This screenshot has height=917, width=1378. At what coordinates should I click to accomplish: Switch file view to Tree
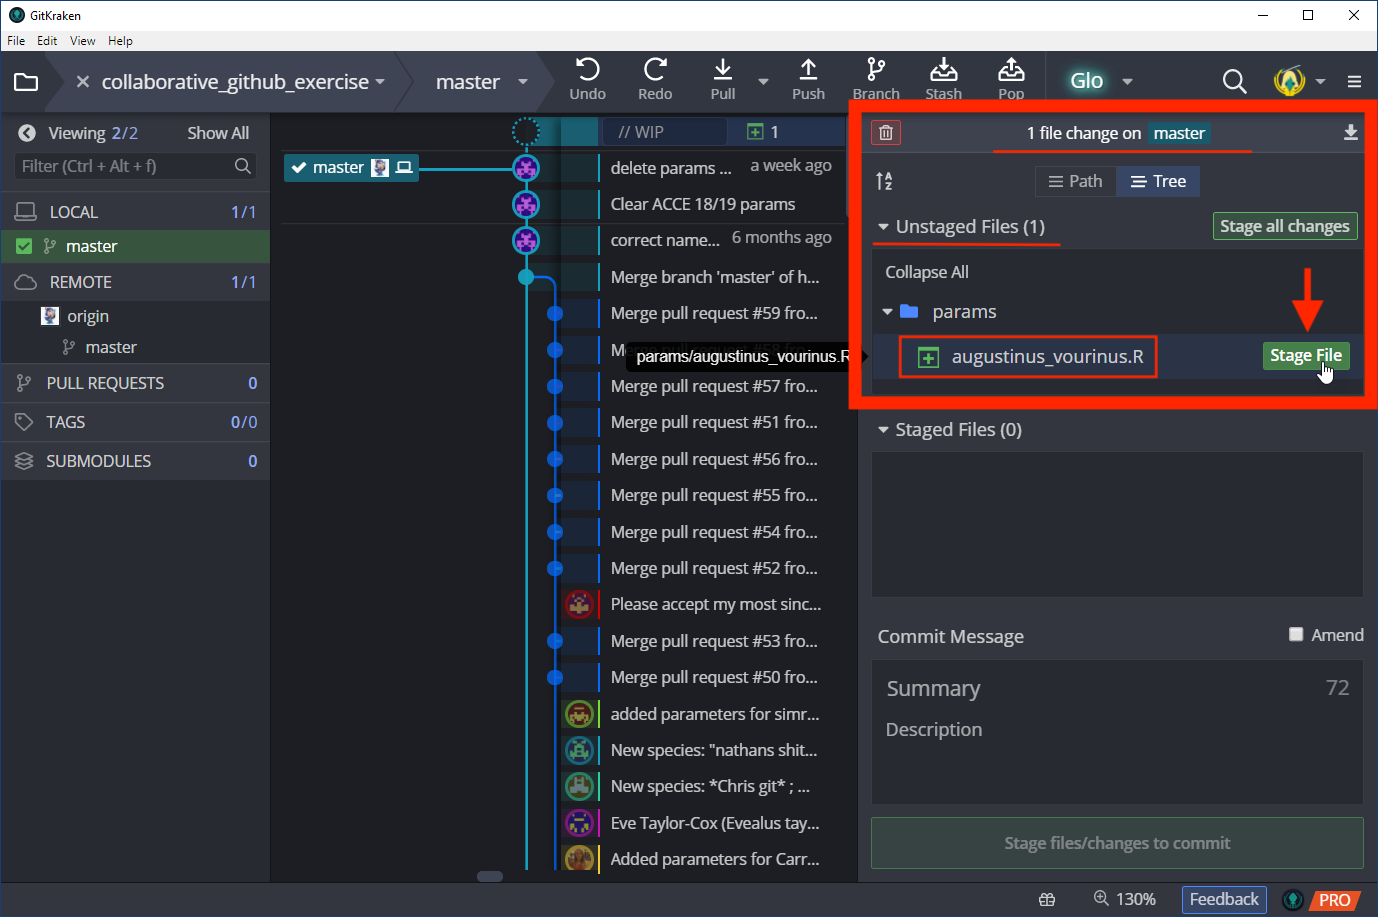click(x=1158, y=181)
